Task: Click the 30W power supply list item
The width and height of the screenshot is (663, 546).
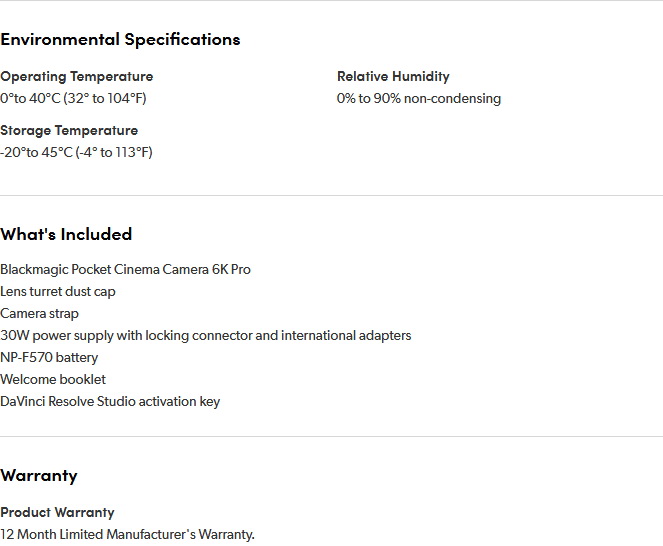Action: point(205,335)
